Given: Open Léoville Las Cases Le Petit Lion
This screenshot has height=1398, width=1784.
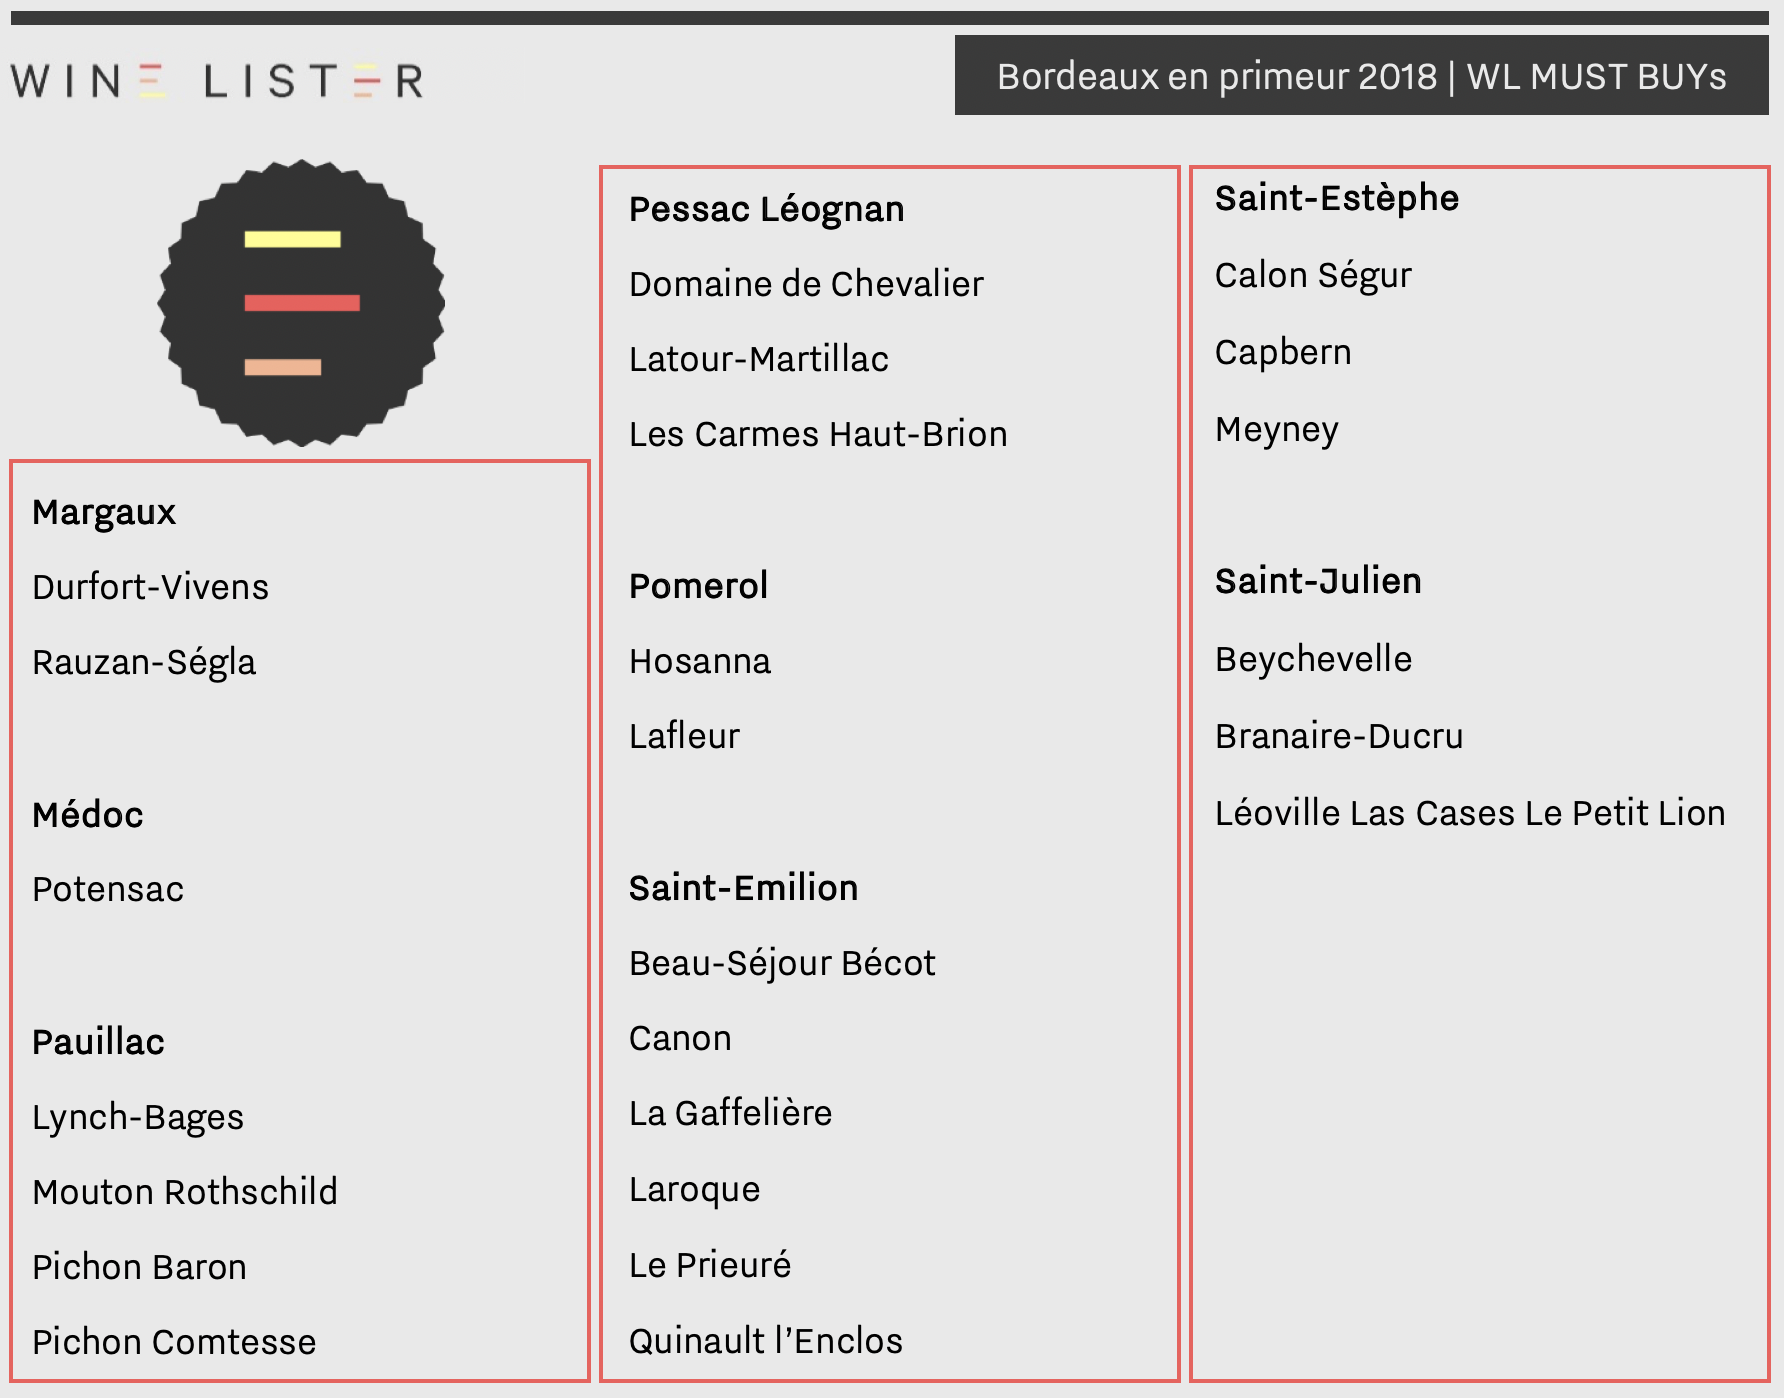Looking at the screenshot, I should (x=1470, y=813).
